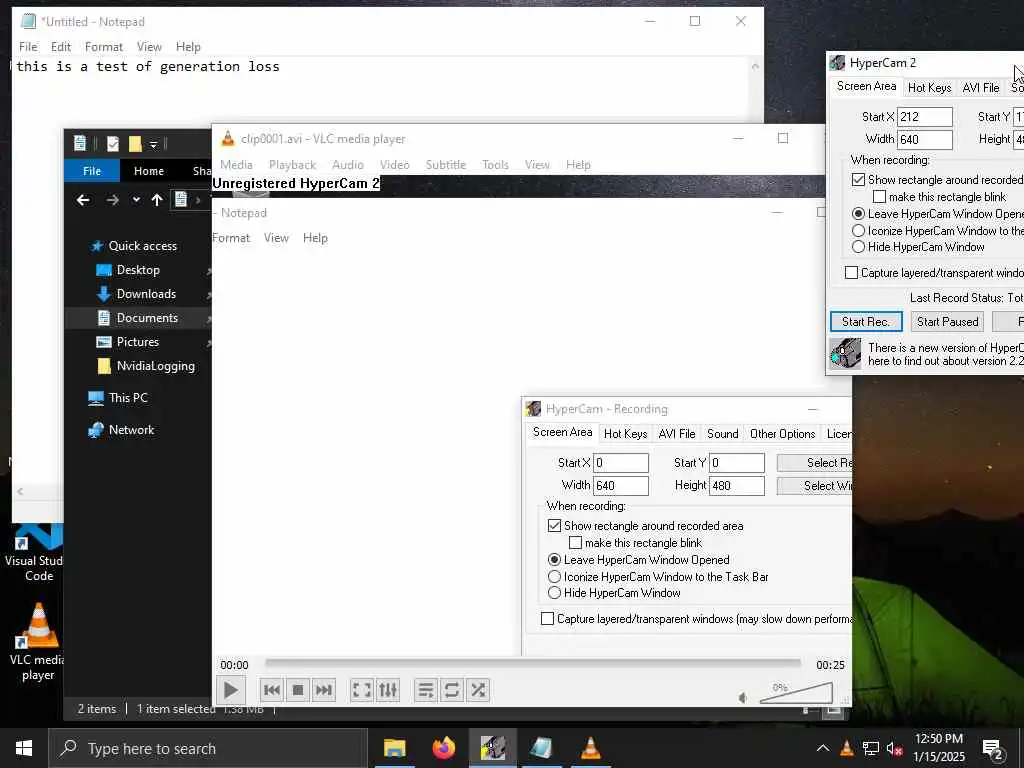Image resolution: width=1024 pixels, height=768 pixels.
Task: Enable make this rectangle blink in HyperCam 2
Action: pyautogui.click(x=880, y=197)
